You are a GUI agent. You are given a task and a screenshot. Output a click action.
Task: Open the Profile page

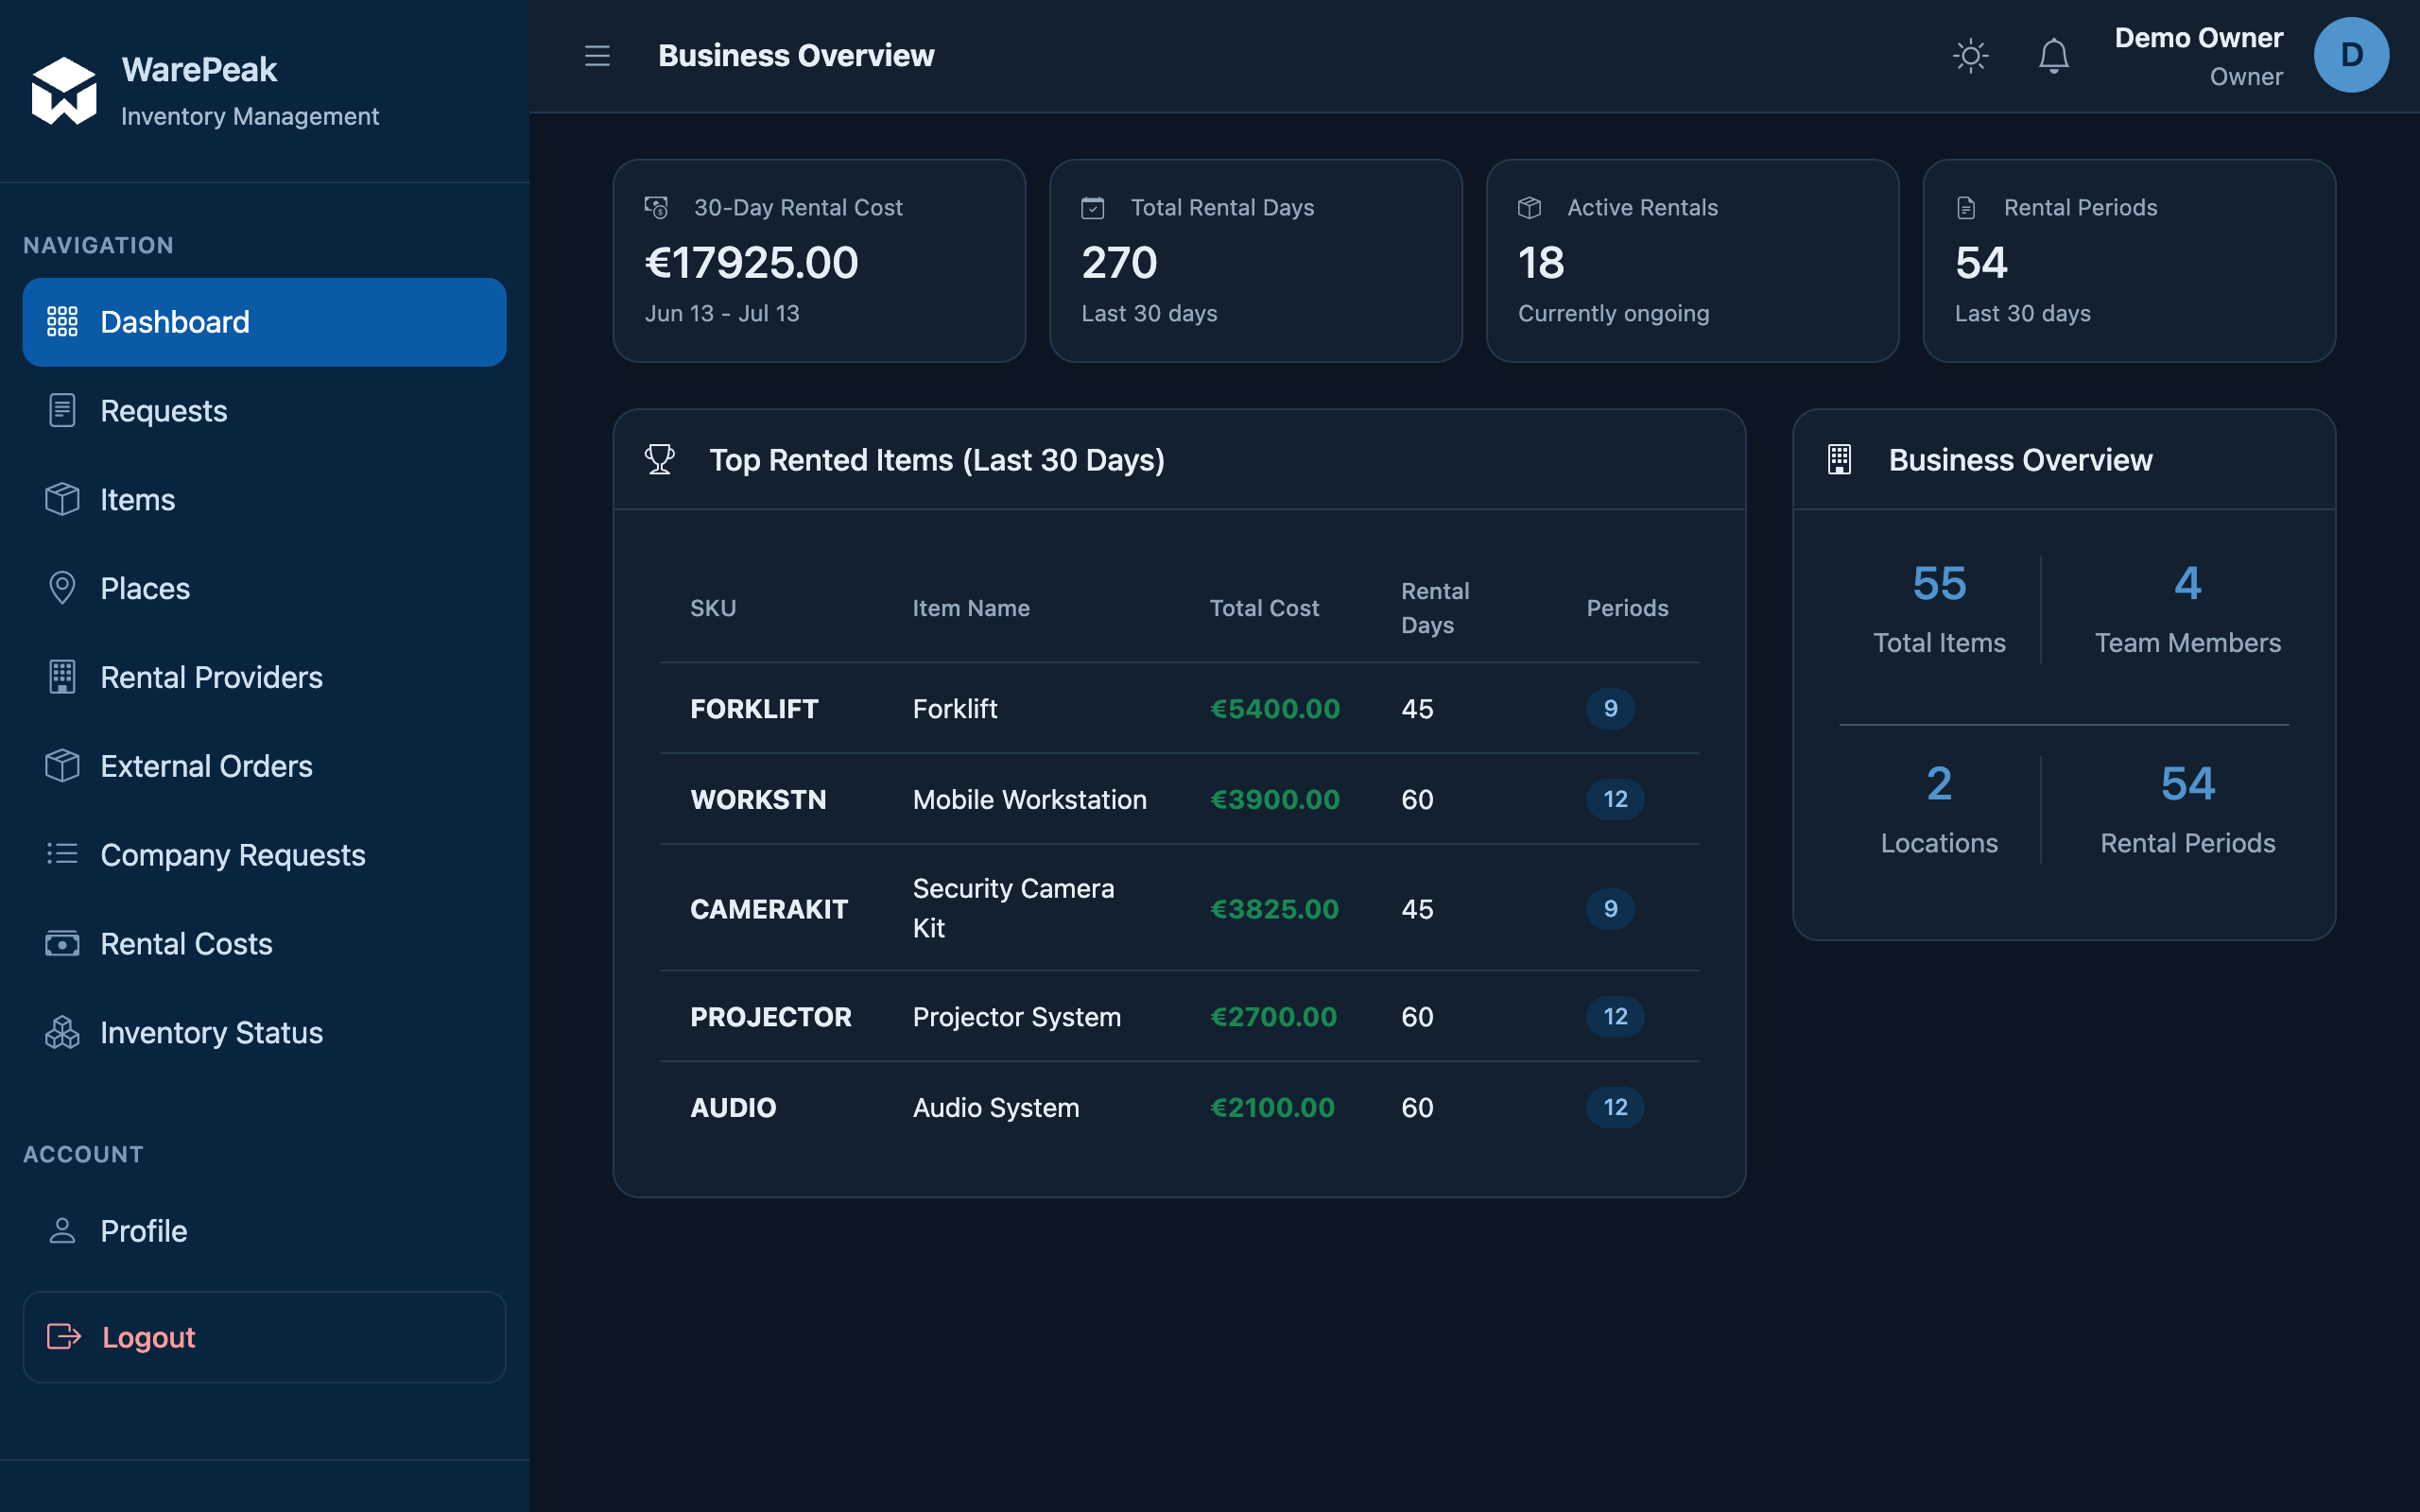264,1230
